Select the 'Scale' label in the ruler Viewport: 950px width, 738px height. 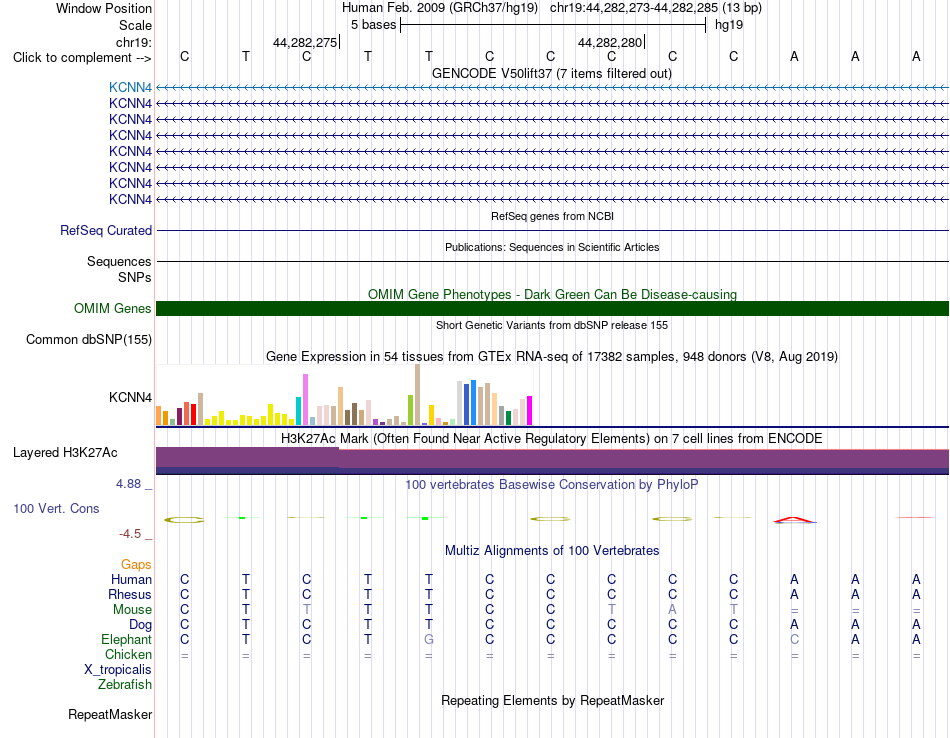[x=135, y=25]
